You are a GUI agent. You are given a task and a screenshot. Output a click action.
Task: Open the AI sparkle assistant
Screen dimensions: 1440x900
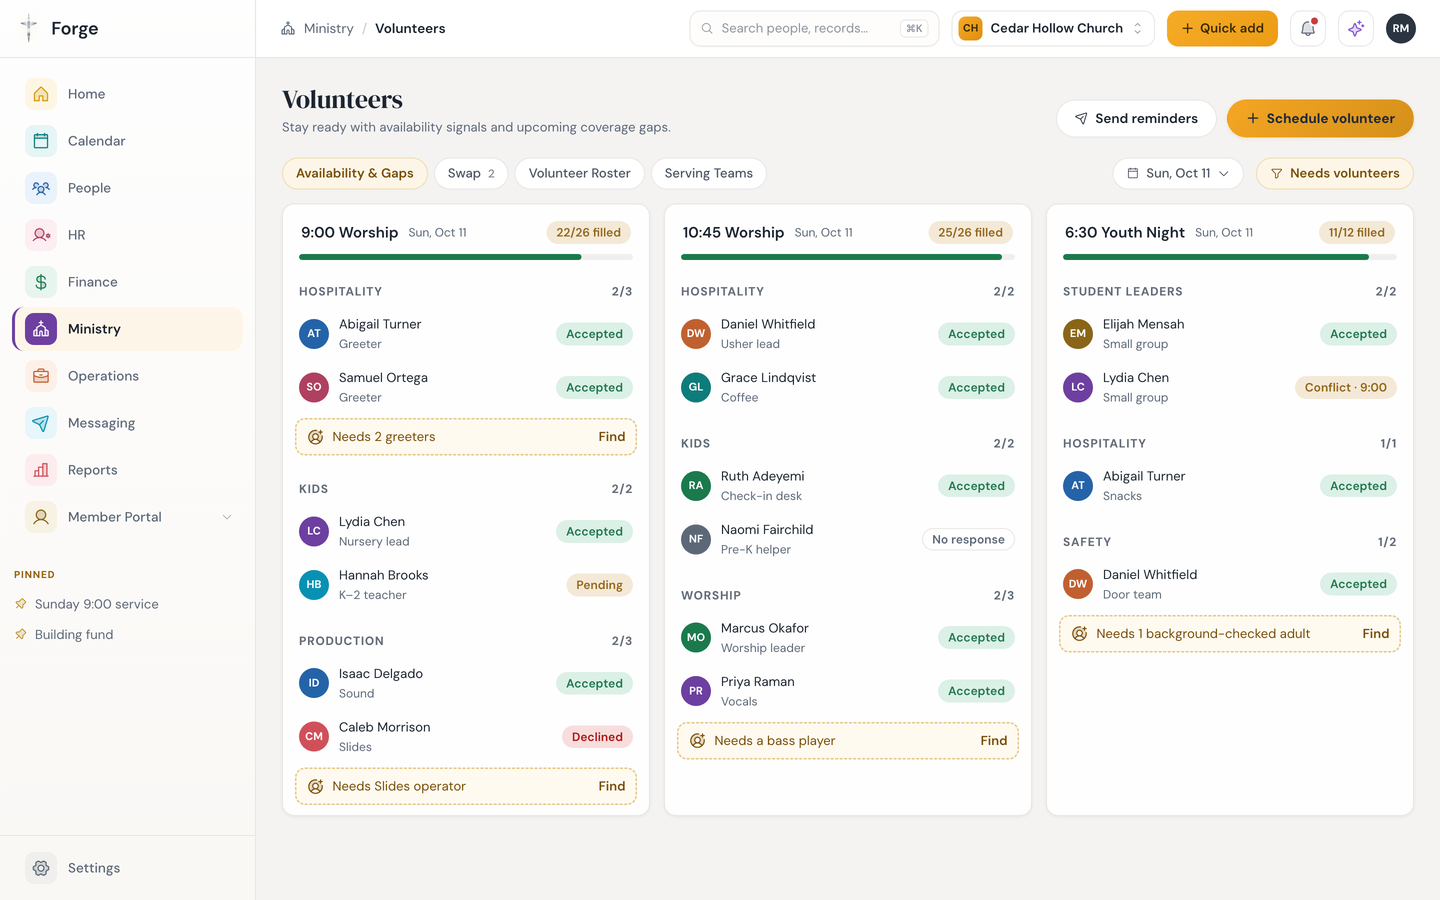click(1356, 28)
